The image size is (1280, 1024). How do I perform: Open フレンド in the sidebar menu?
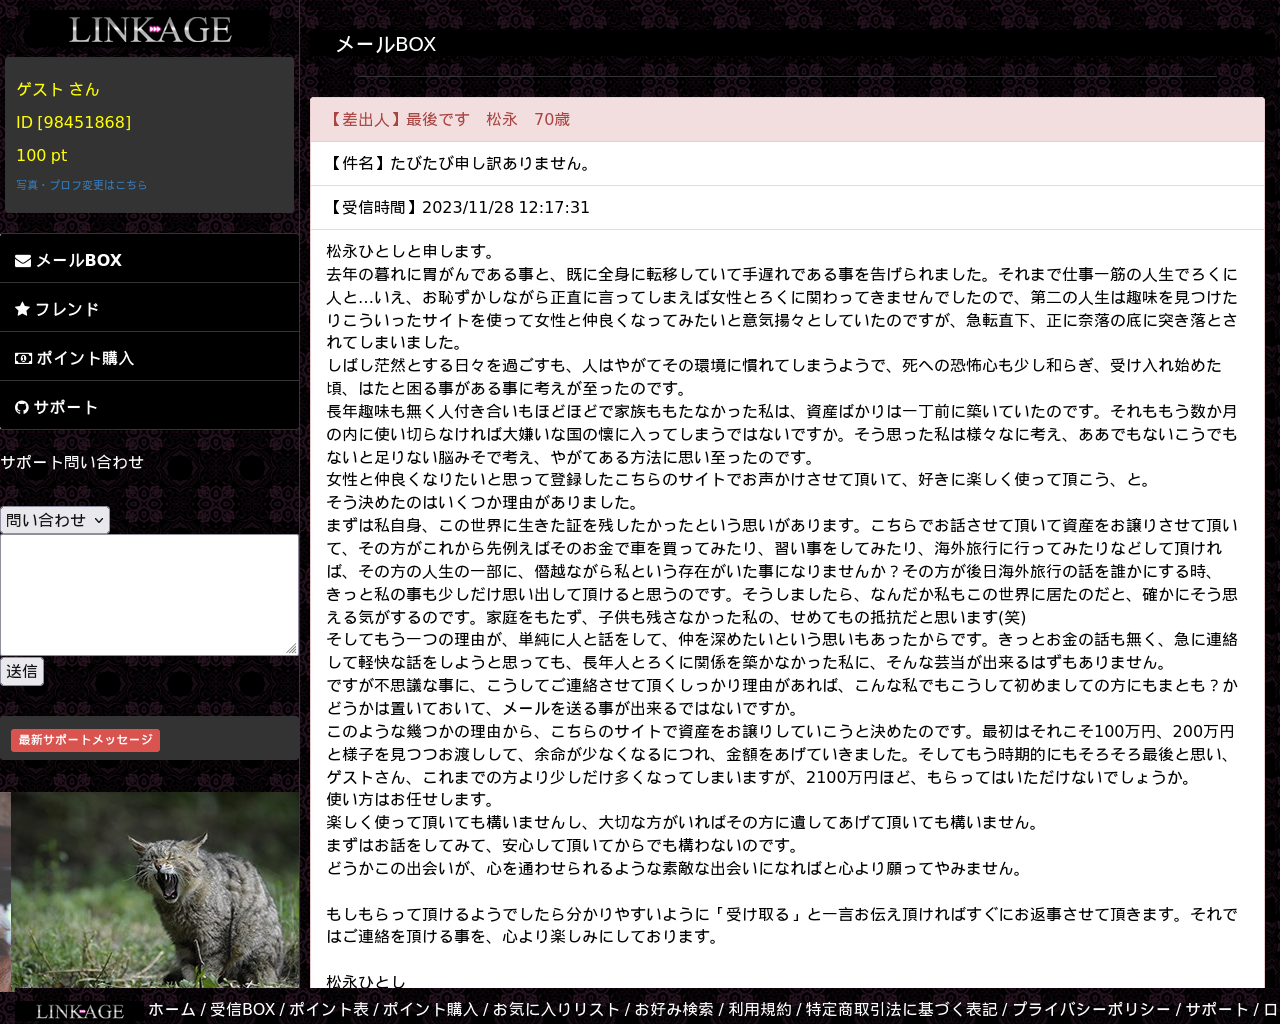[150, 308]
